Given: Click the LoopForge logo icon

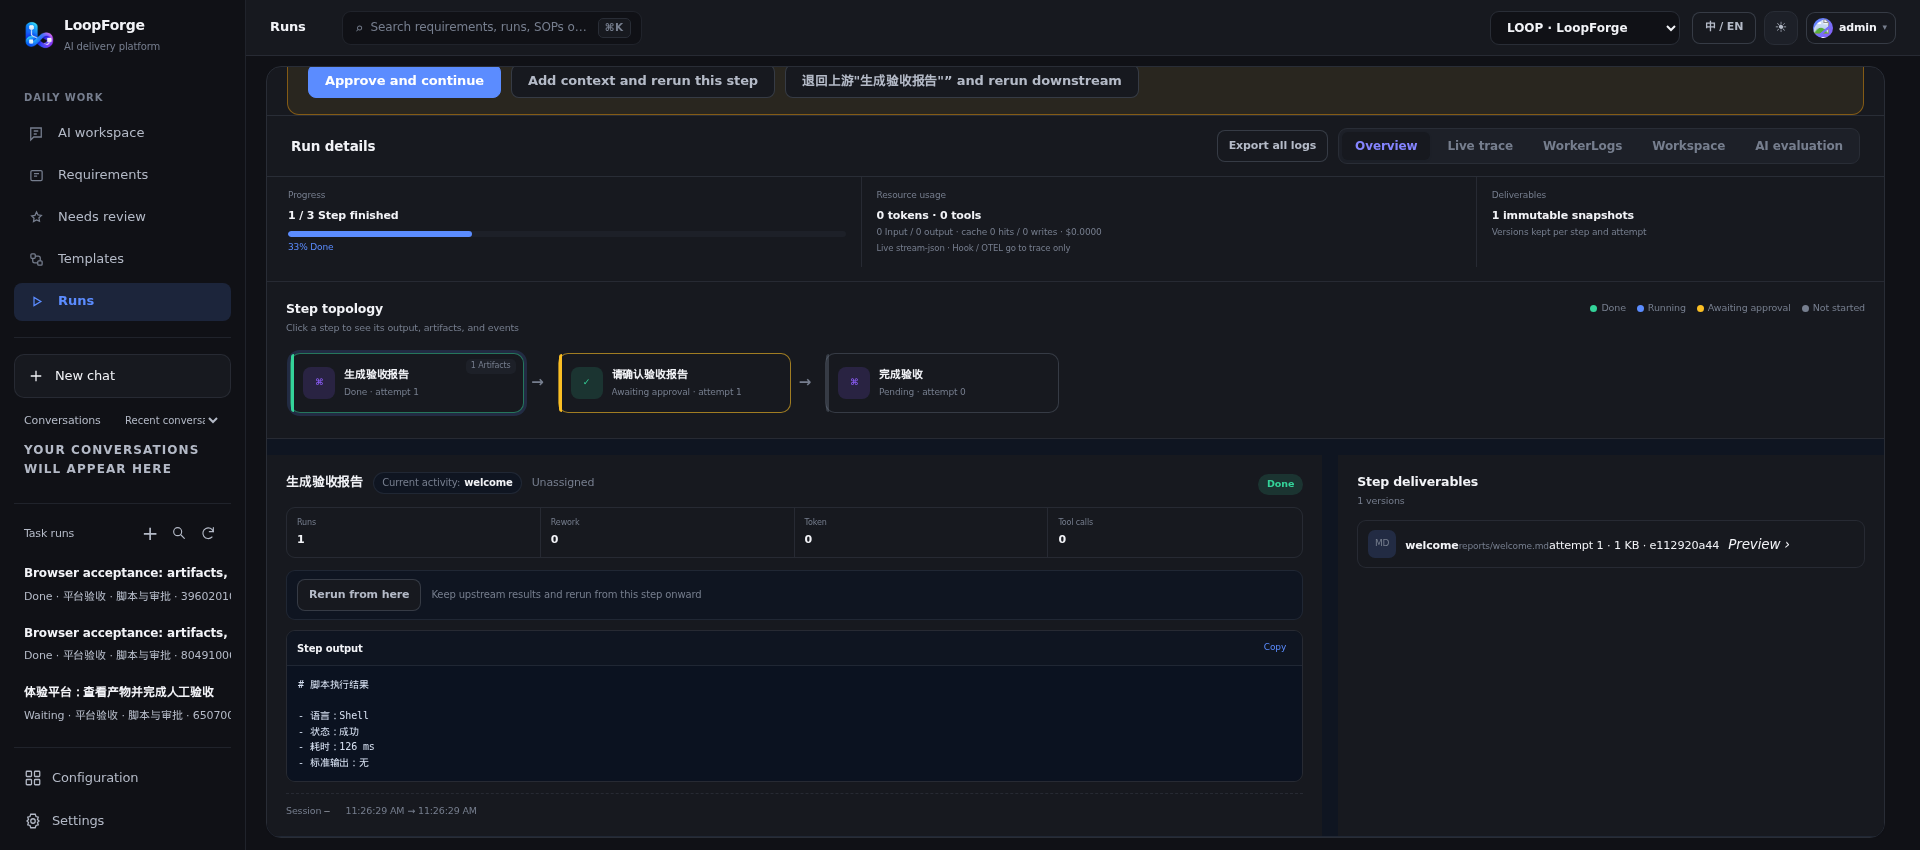Looking at the screenshot, I should (x=38, y=35).
